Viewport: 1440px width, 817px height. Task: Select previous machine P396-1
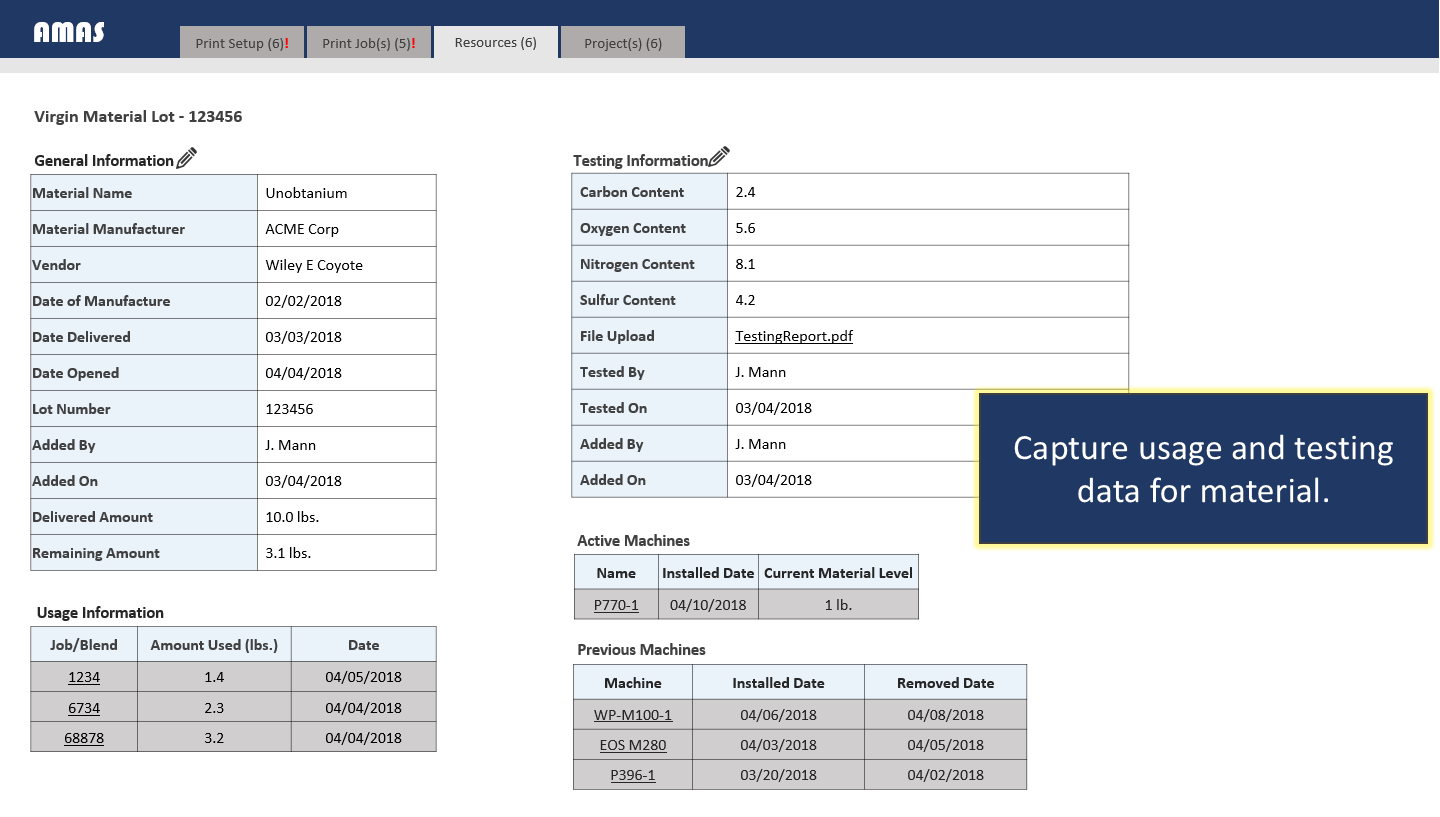632,775
